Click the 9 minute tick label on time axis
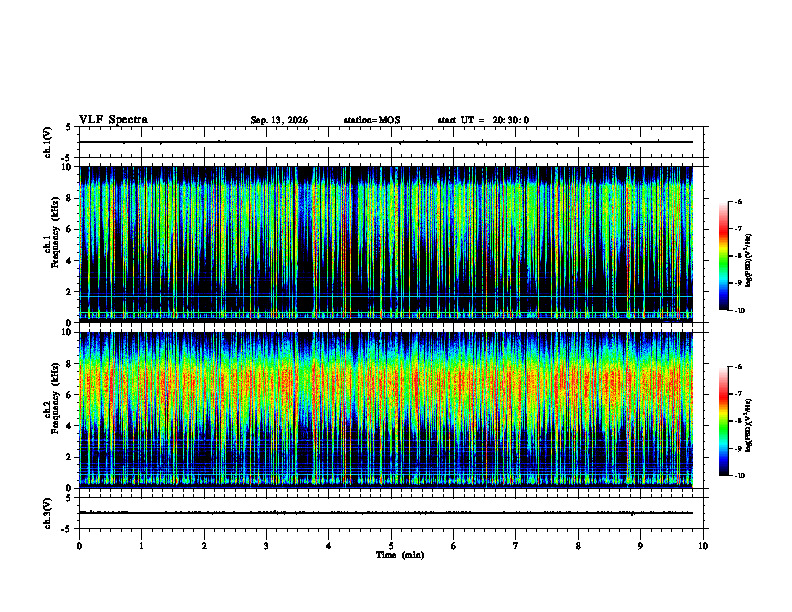The height and width of the screenshot is (612, 792). point(641,546)
